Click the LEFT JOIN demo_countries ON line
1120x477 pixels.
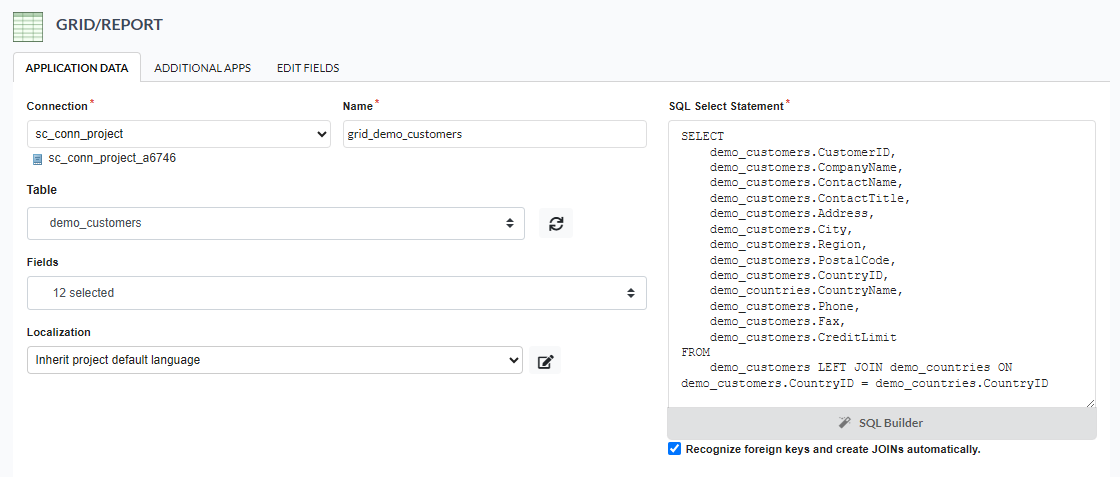(860, 368)
